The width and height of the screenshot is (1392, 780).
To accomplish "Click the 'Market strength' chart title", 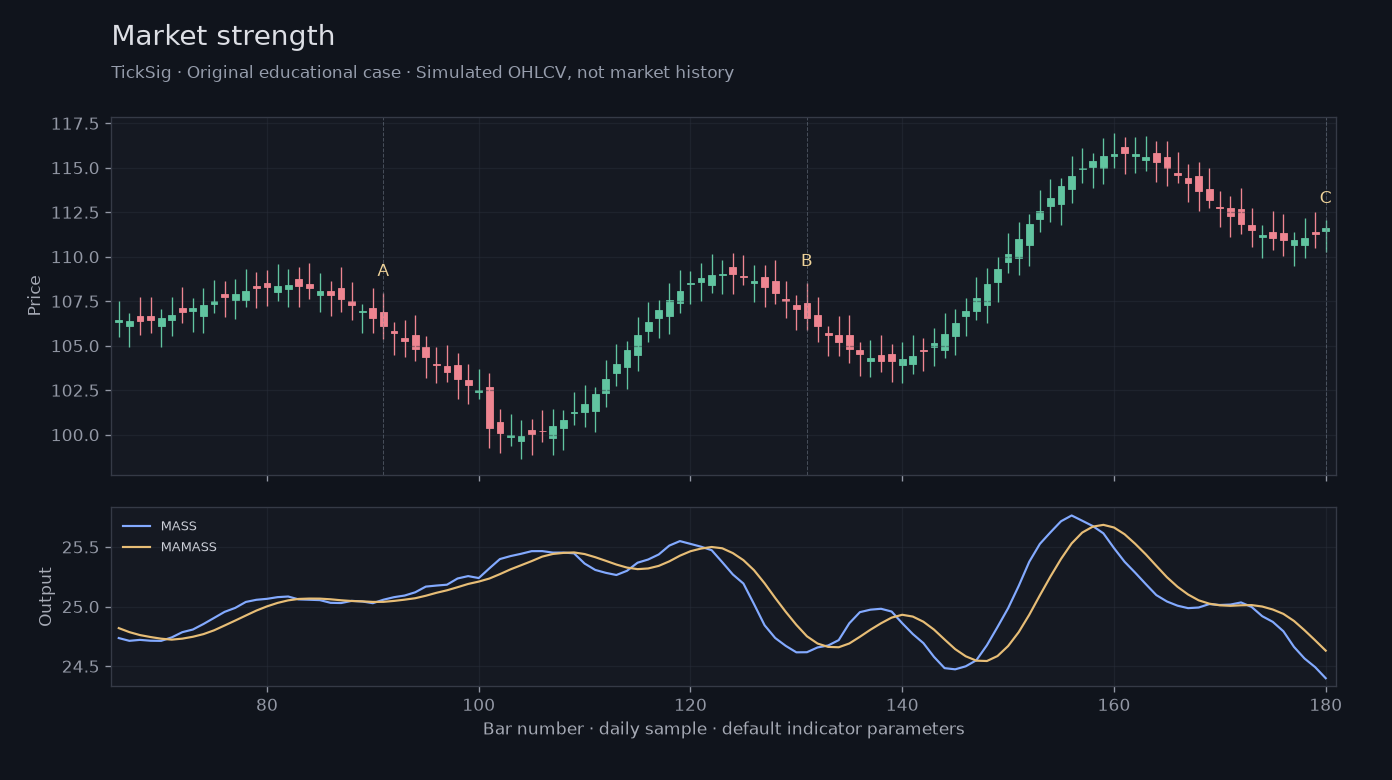I will (223, 36).
